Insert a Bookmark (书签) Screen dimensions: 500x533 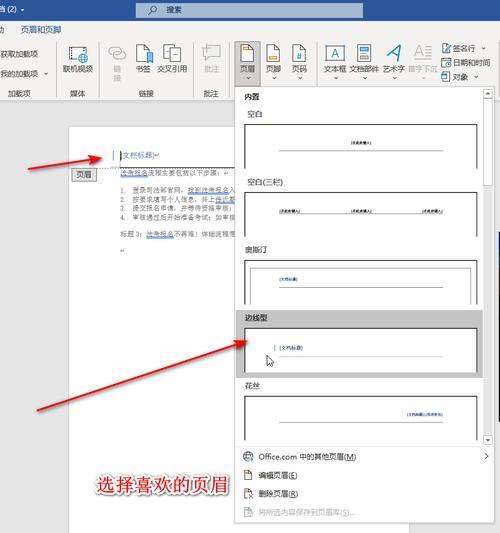(143, 58)
